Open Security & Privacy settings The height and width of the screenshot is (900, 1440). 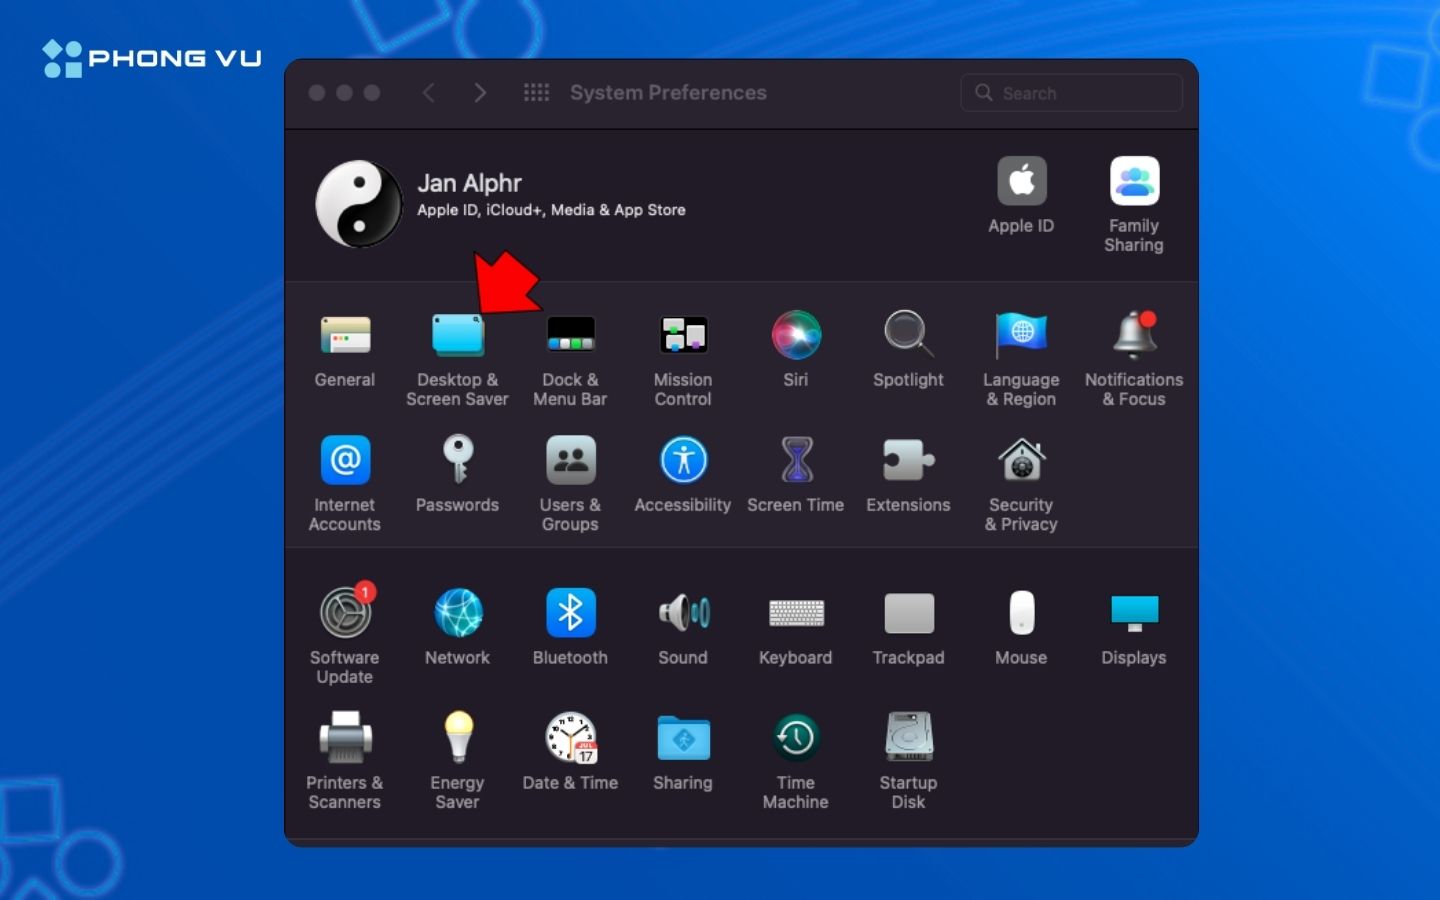(x=1021, y=462)
